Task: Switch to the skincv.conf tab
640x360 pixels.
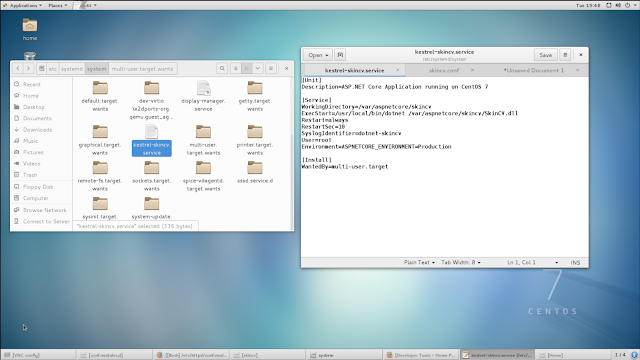Action: [444, 70]
